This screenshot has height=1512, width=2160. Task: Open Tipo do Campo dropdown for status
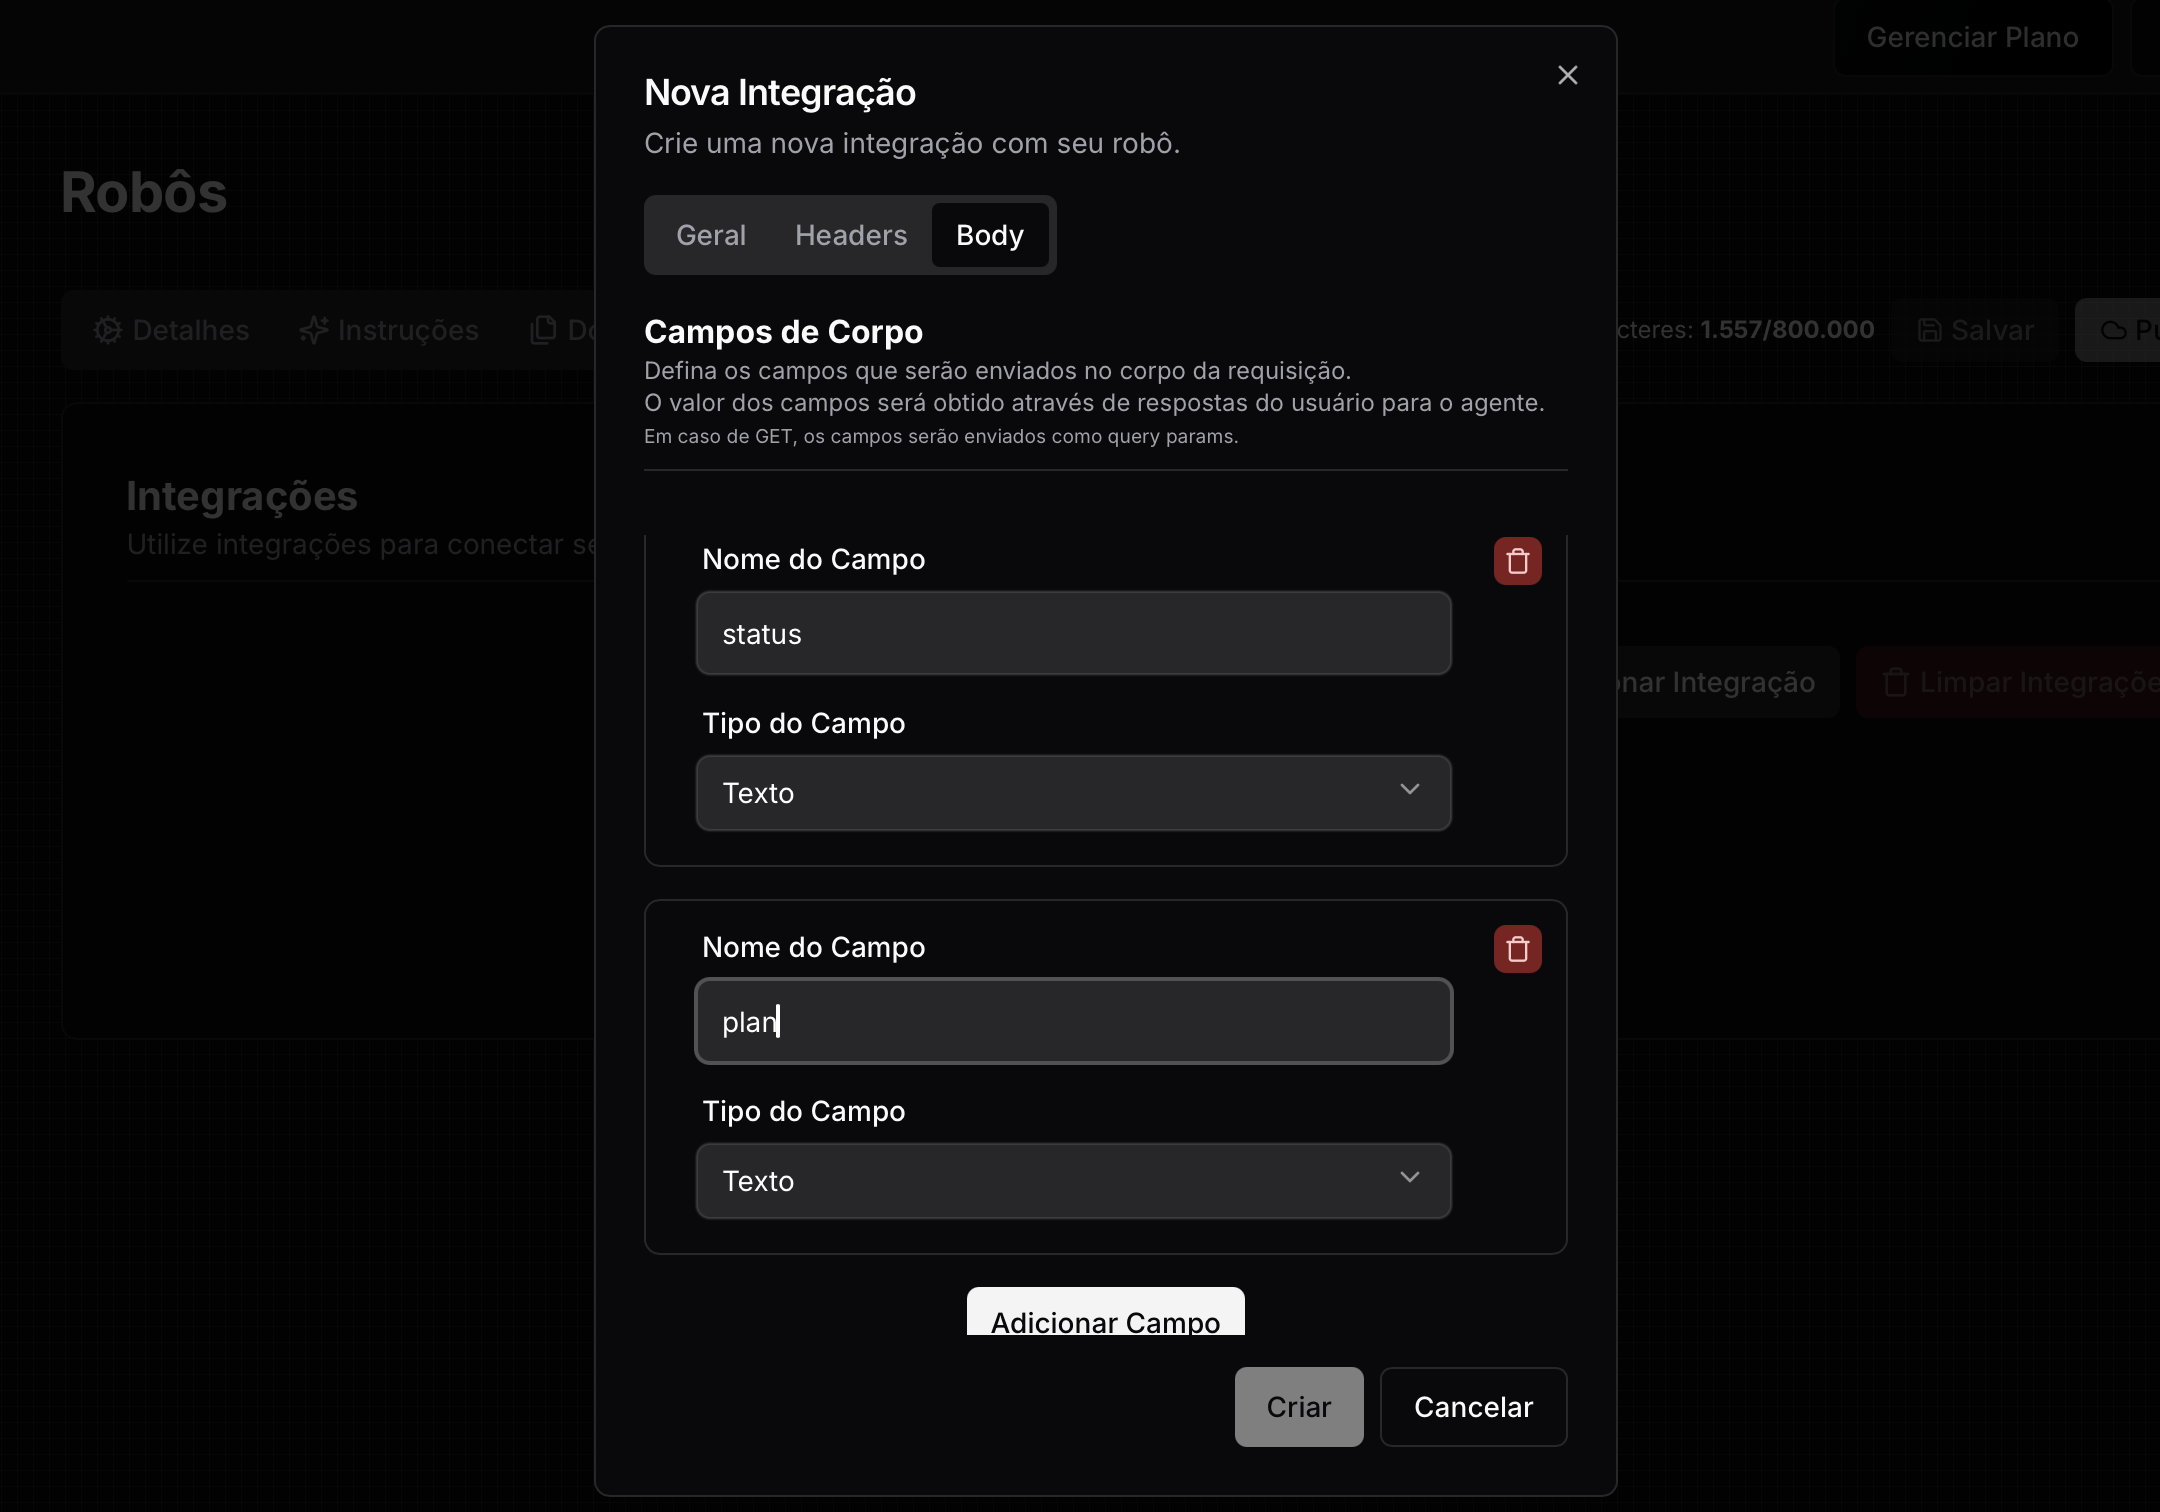click(1073, 793)
